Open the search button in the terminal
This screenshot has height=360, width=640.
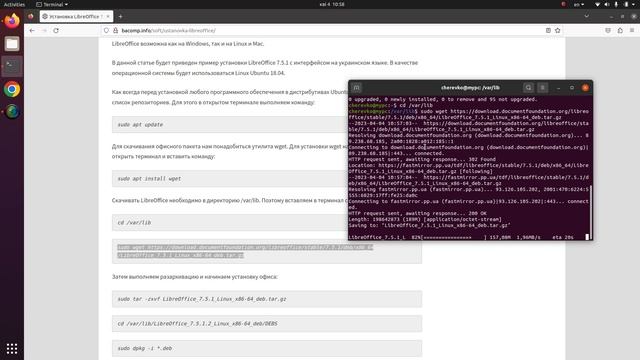pyautogui.click(x=529, y=88)
